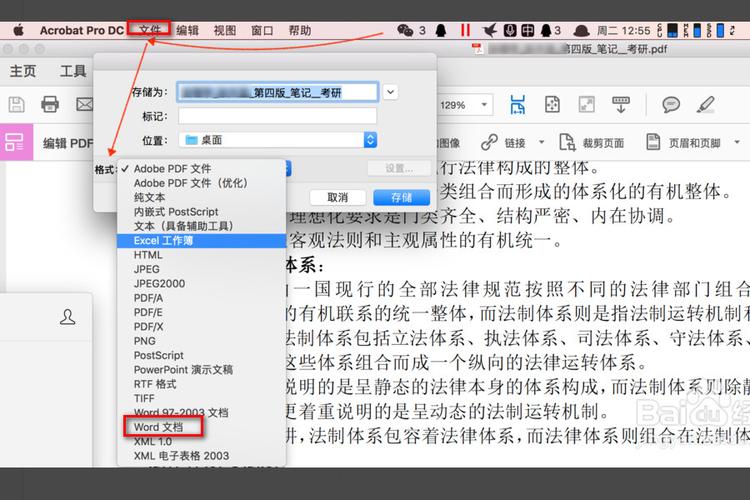Click the read mode keyboard icon
The height and width of the screenshot is (500, 750).
click(x=621, y=104)
